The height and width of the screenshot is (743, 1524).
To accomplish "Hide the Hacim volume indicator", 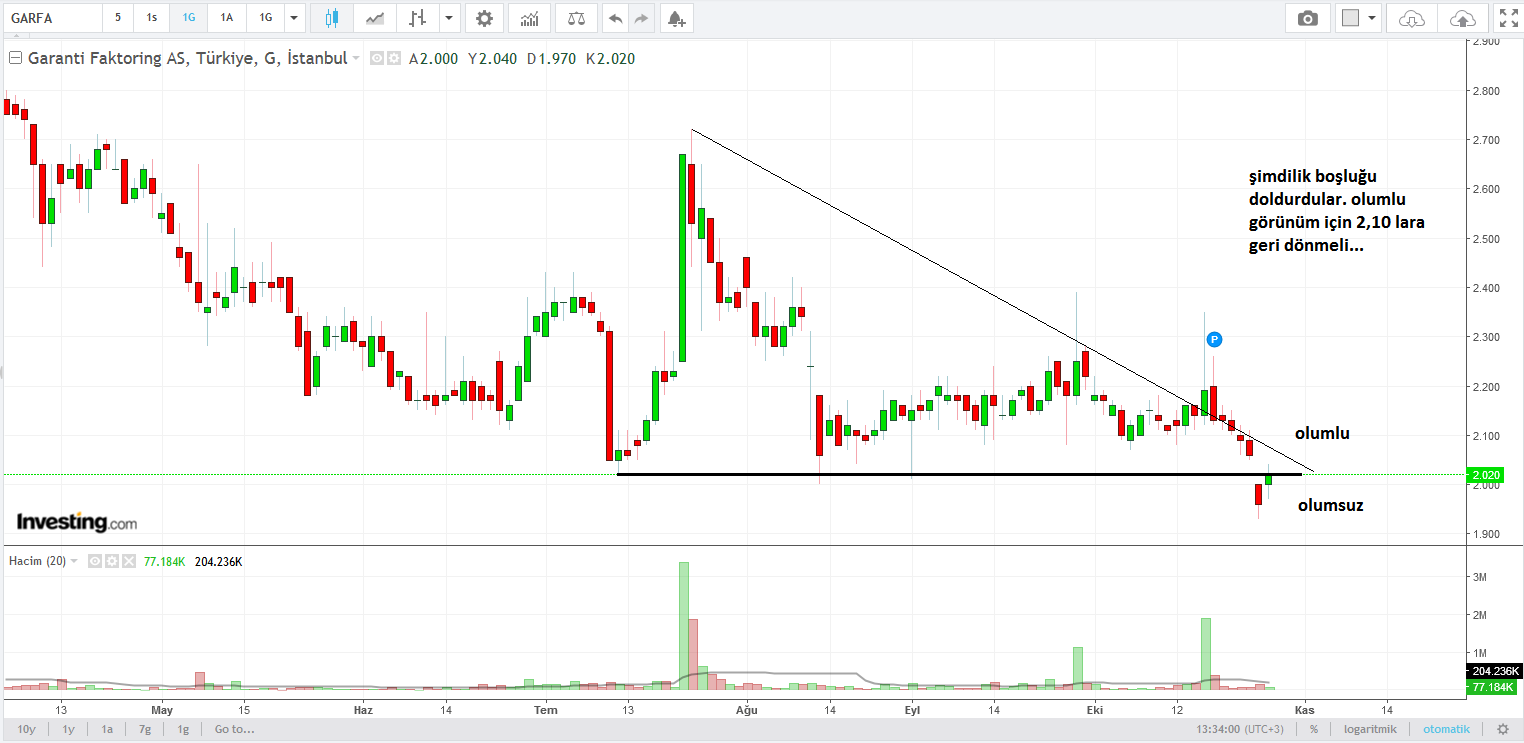I will [97, 561].
